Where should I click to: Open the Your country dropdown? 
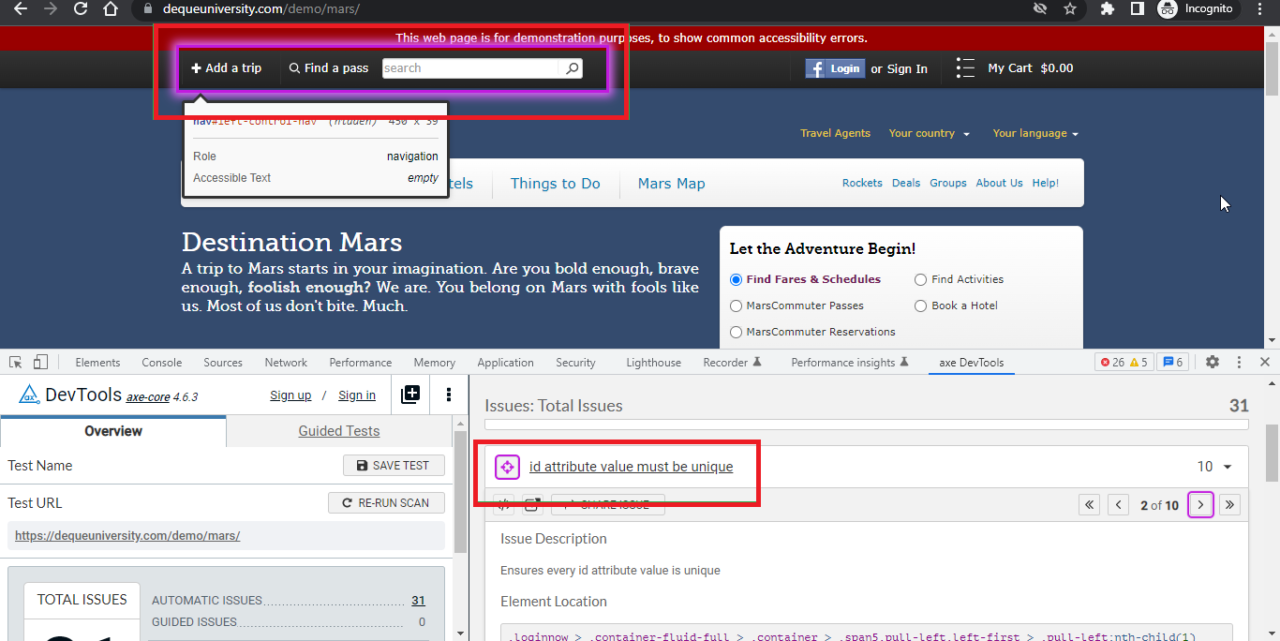929,134
